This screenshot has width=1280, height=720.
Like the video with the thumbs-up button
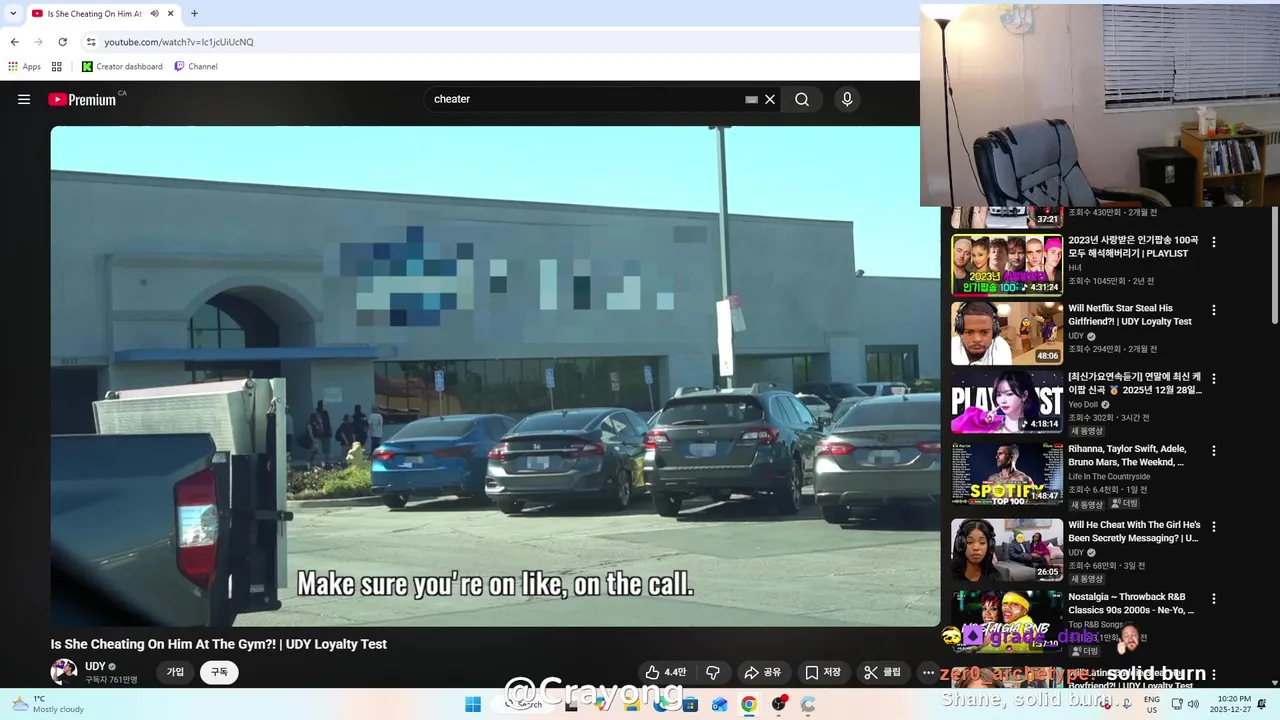pos(666,672)
